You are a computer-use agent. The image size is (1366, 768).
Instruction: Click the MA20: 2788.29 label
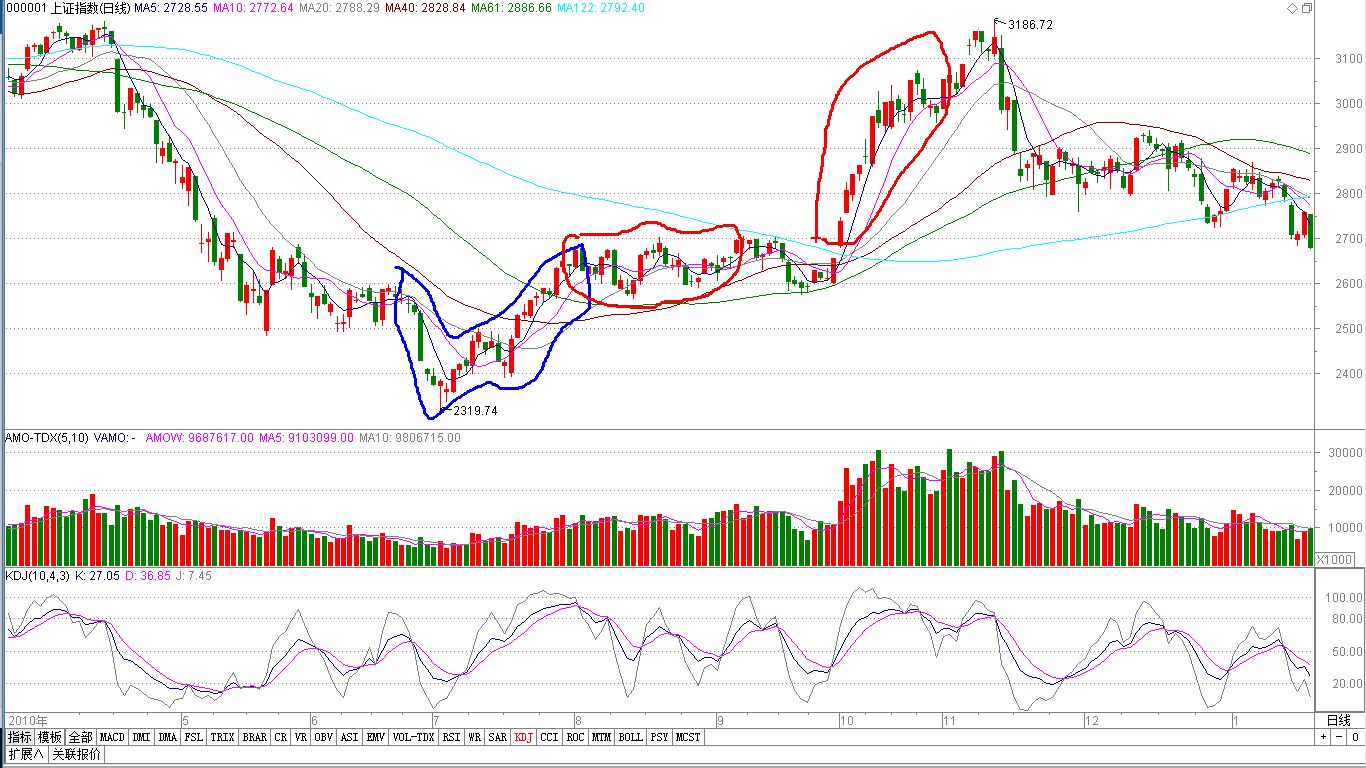340,8
